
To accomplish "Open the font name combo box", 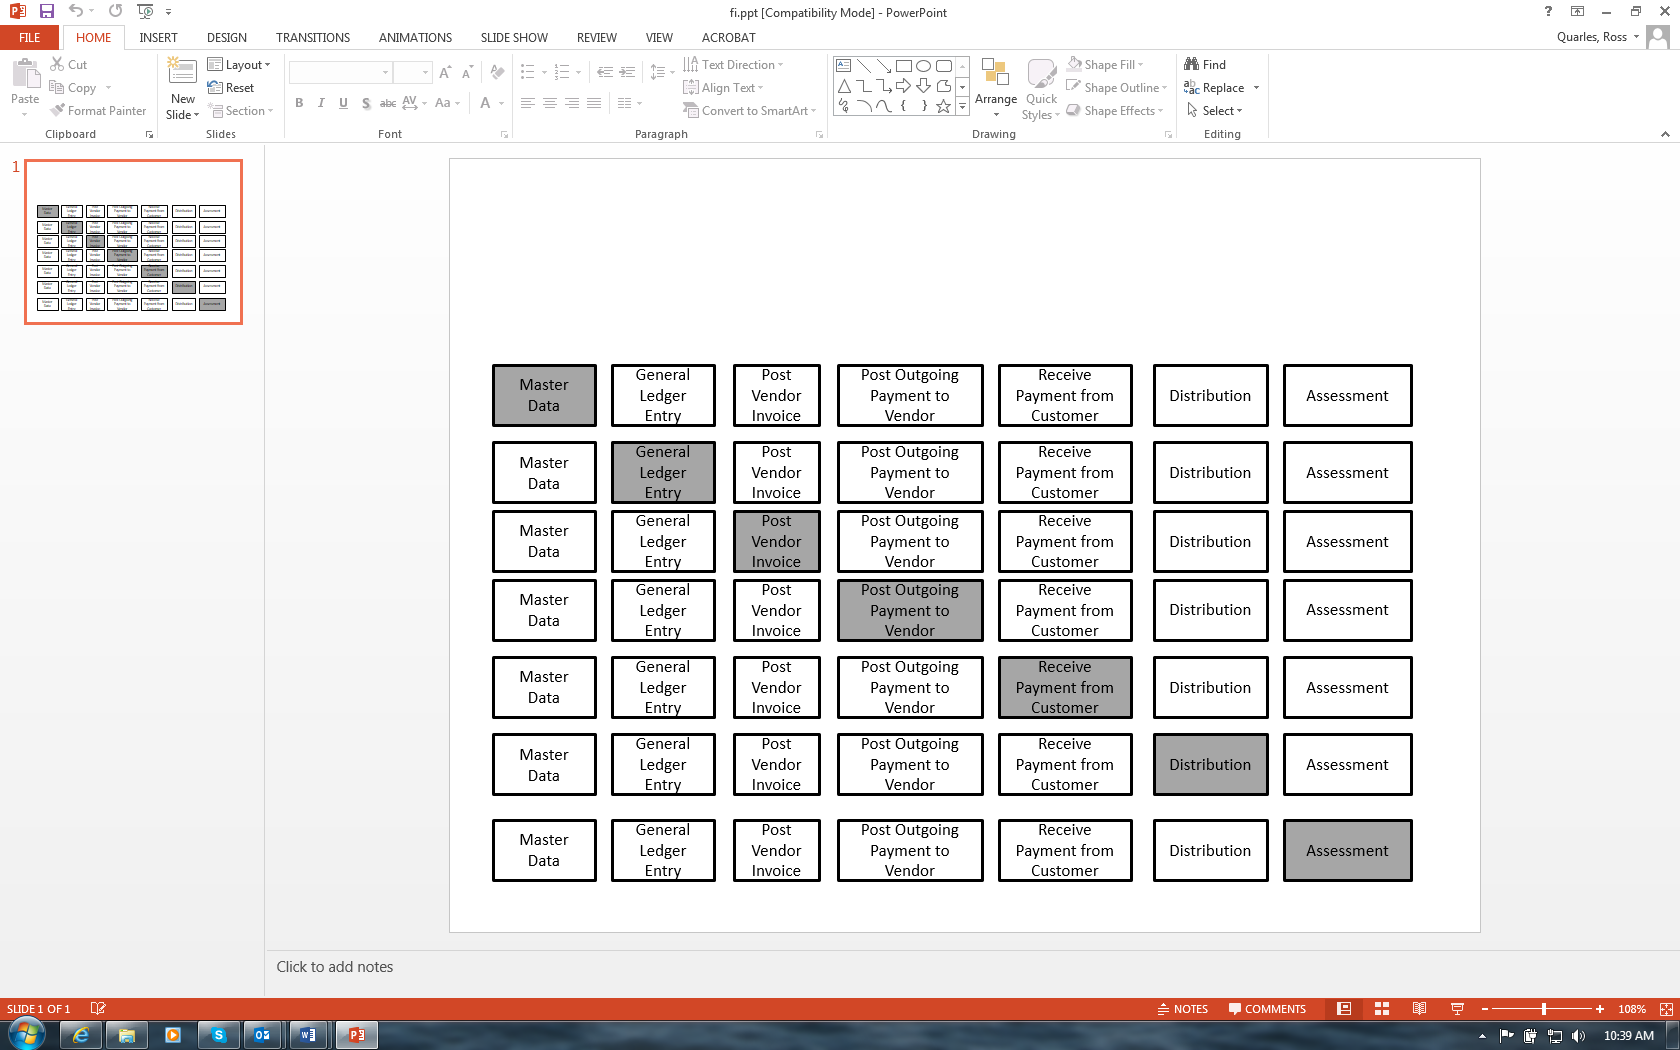I will click(x=340, y=72).
